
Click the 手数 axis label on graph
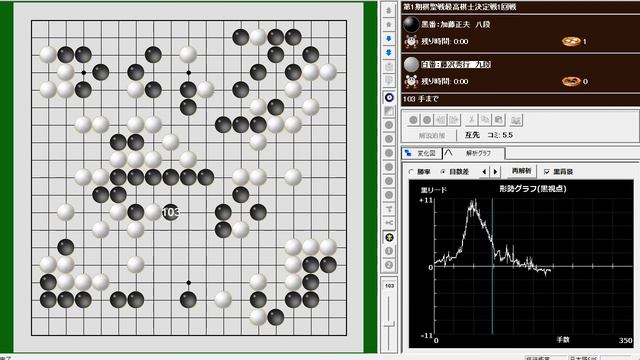(563, 339)
